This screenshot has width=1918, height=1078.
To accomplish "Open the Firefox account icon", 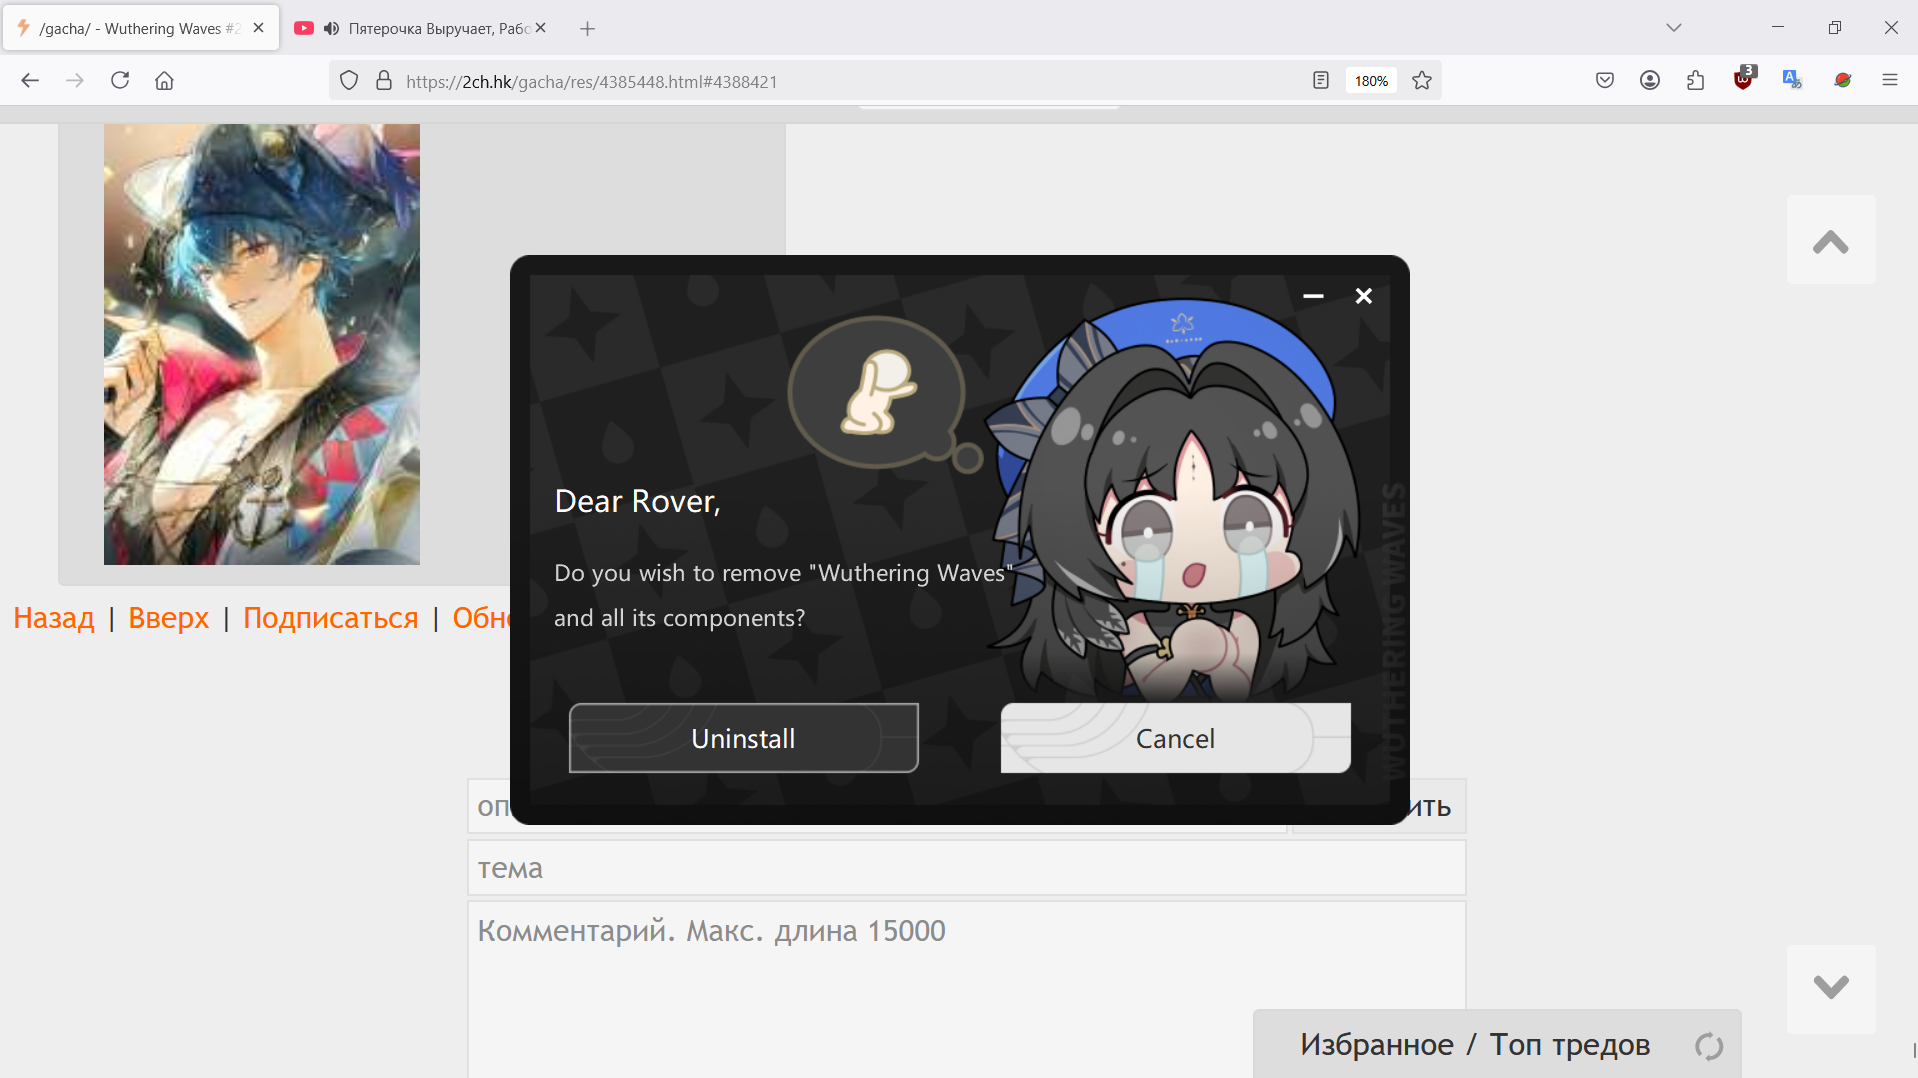I will 1650,81.
